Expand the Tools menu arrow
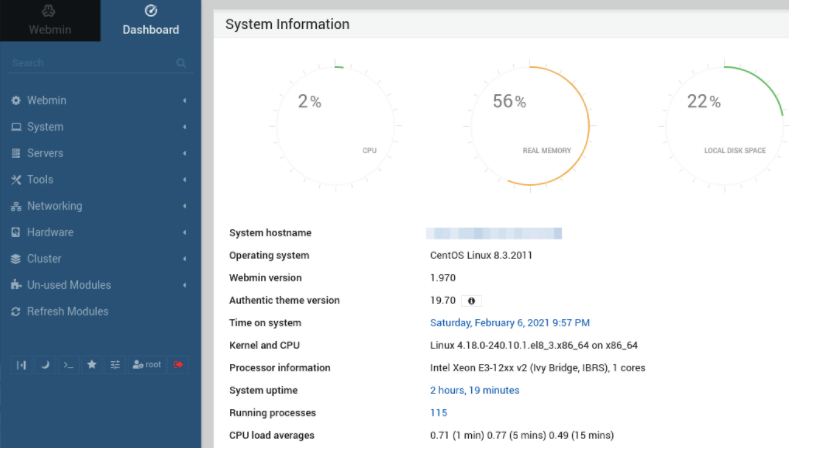Viewport: 822px width, 449px height. pos(185,179)
